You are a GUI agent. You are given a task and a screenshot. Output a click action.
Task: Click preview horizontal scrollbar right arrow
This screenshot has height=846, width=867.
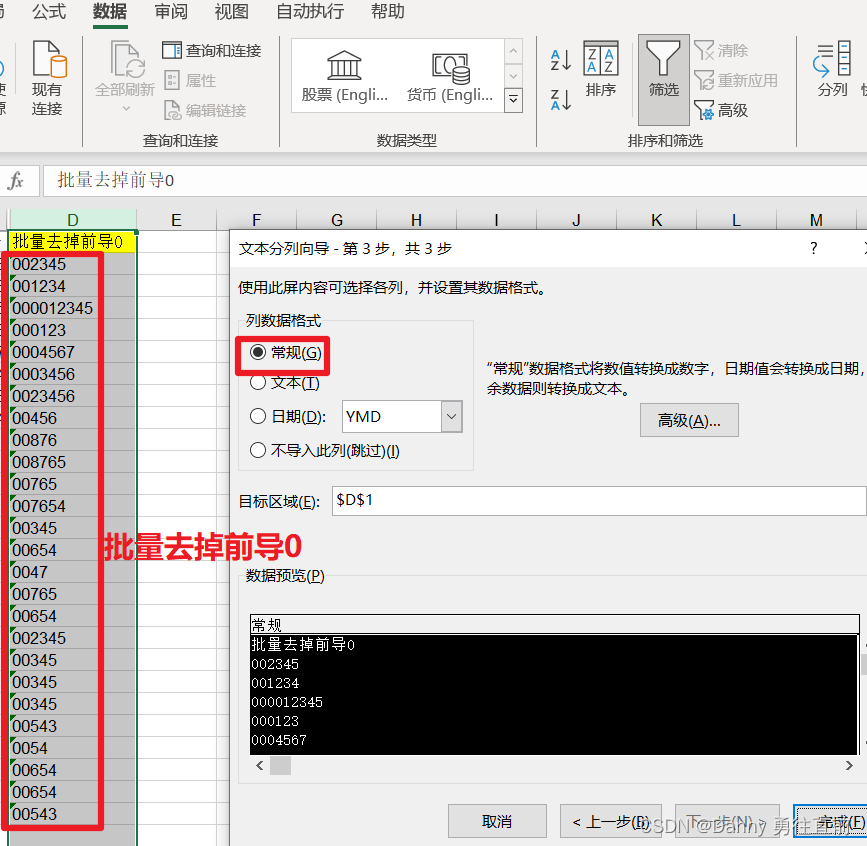(849, 765)
